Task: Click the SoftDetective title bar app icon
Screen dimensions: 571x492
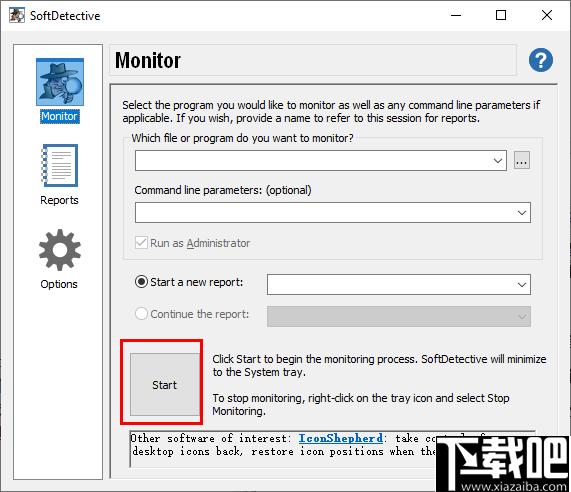Action: (x=17, y=15)
